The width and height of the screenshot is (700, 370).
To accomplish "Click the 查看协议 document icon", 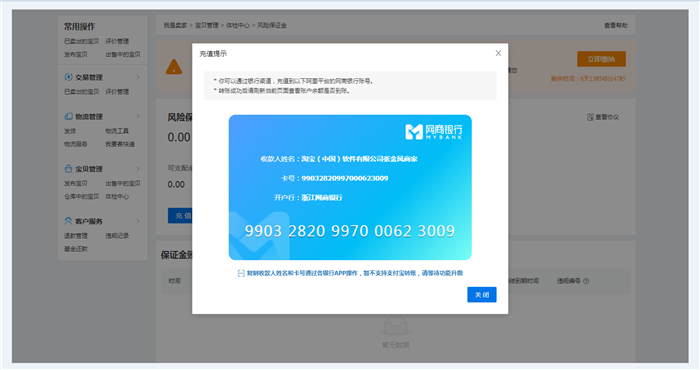I will (590, 117).
